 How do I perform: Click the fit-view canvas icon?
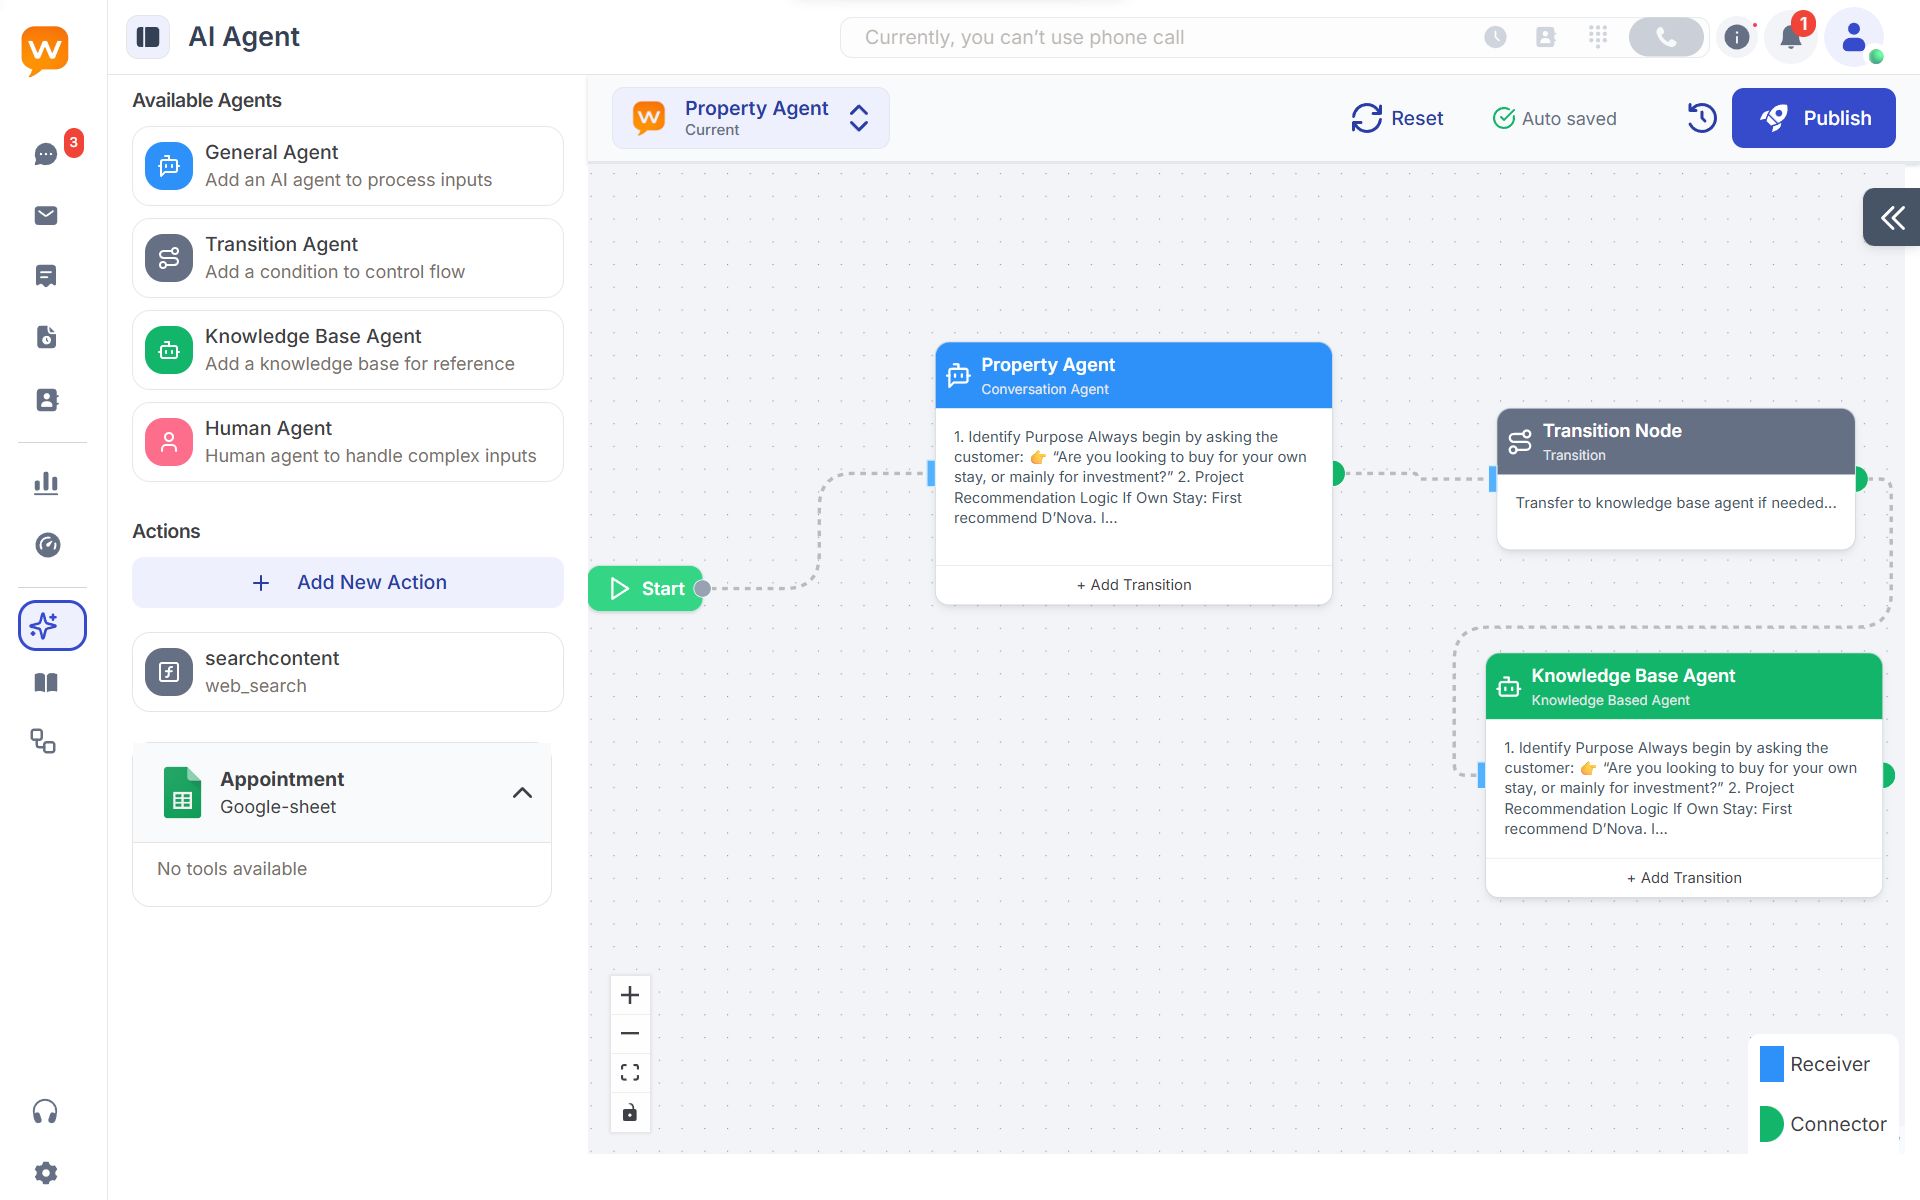[x=630, y=1073]
